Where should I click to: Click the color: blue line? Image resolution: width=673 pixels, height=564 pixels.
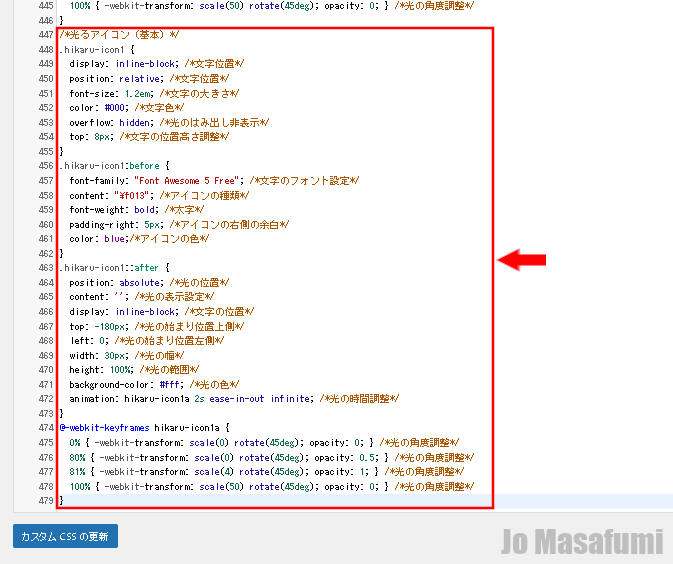tap(139, 239)
